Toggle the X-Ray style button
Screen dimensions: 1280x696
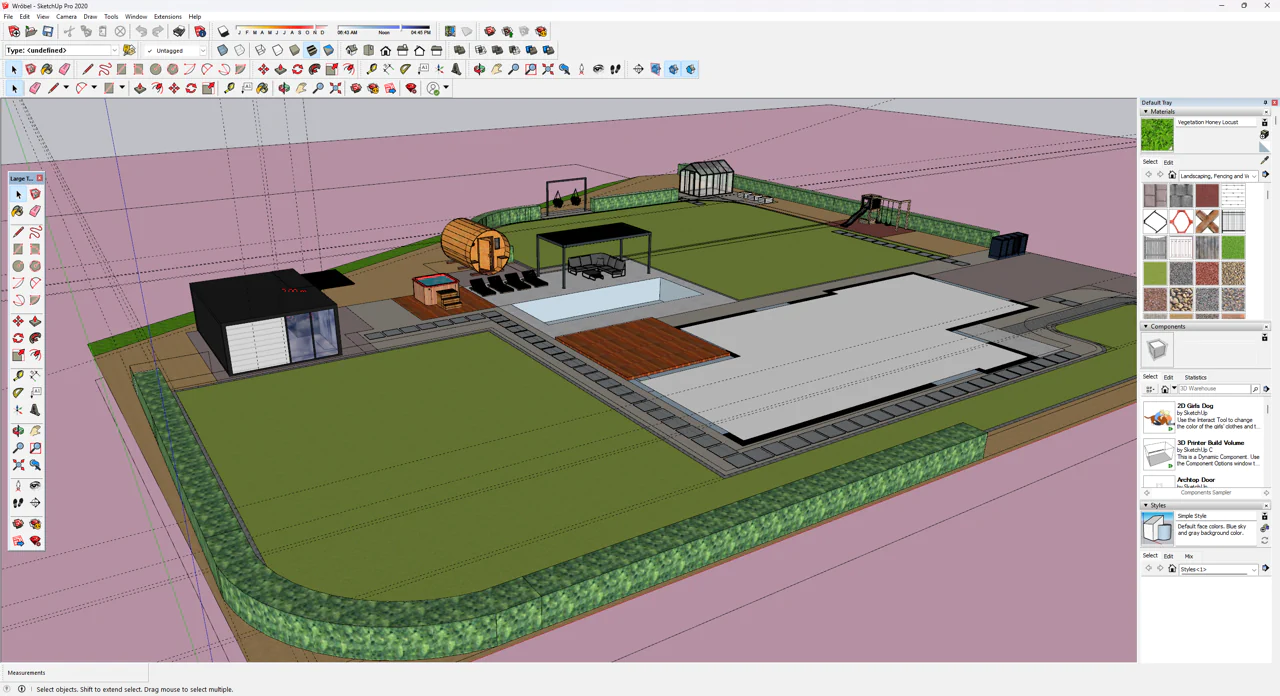point(222,50)
